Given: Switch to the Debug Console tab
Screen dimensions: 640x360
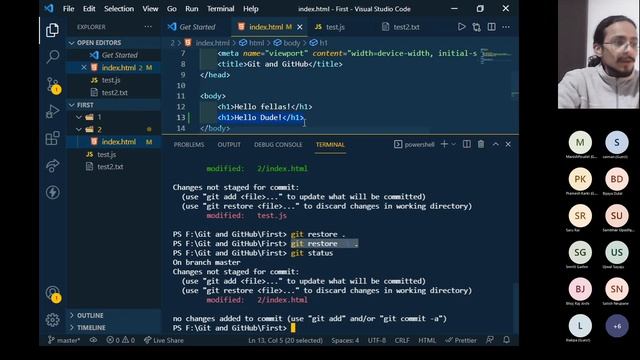Looking at the screenshot, I should coord(278,144).
